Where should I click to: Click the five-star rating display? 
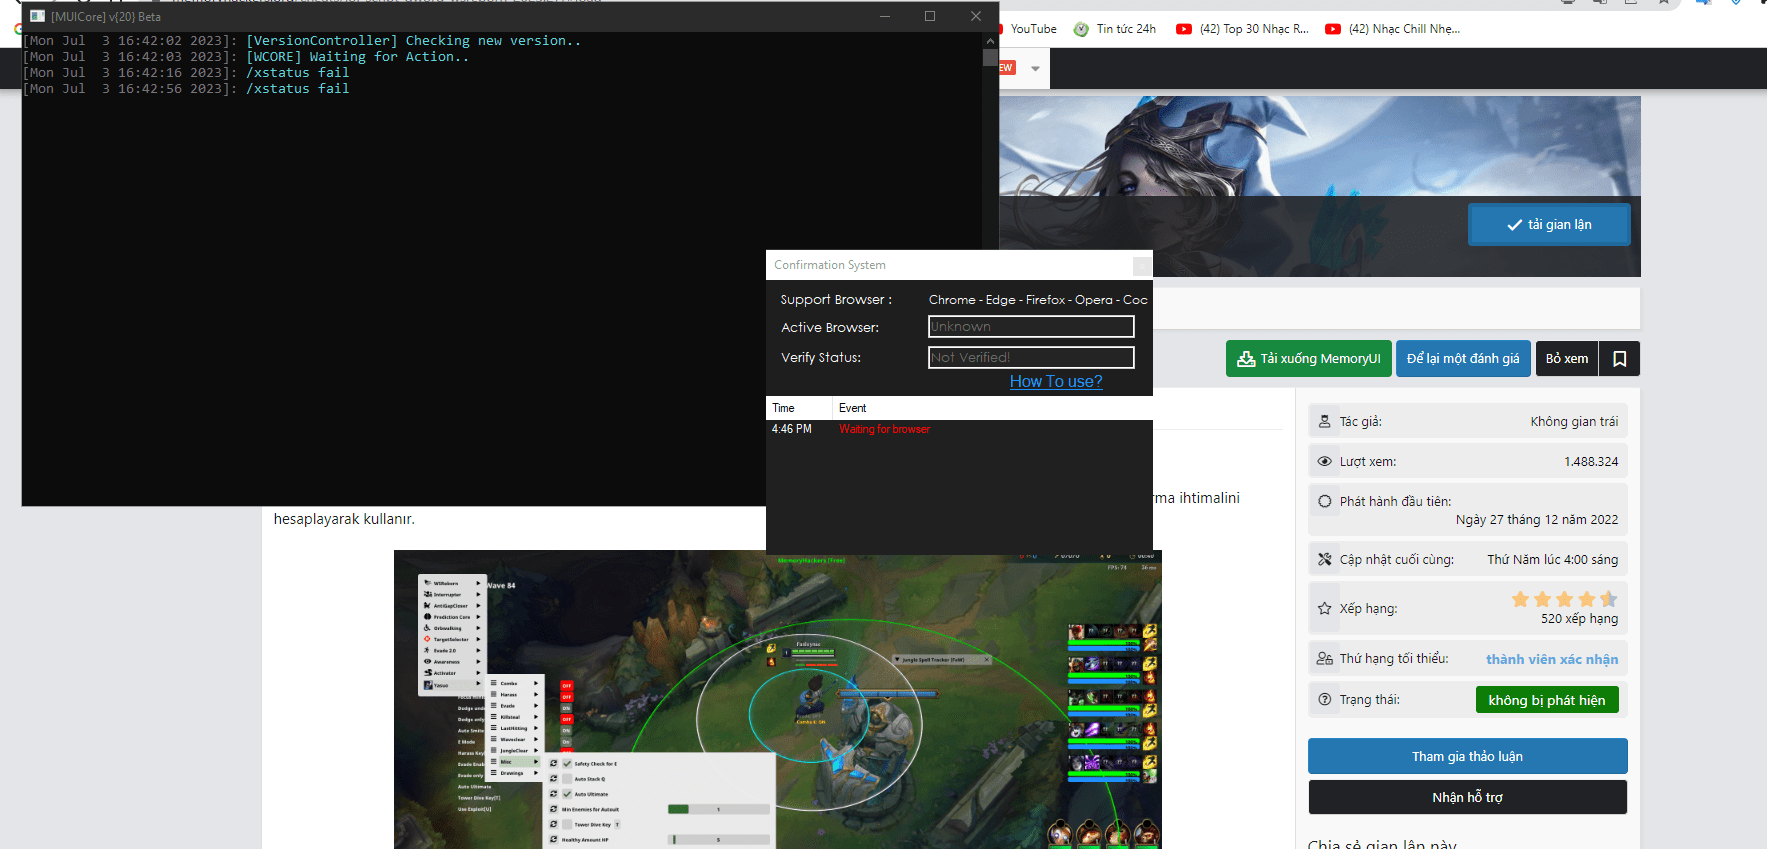click(1564, 599)
